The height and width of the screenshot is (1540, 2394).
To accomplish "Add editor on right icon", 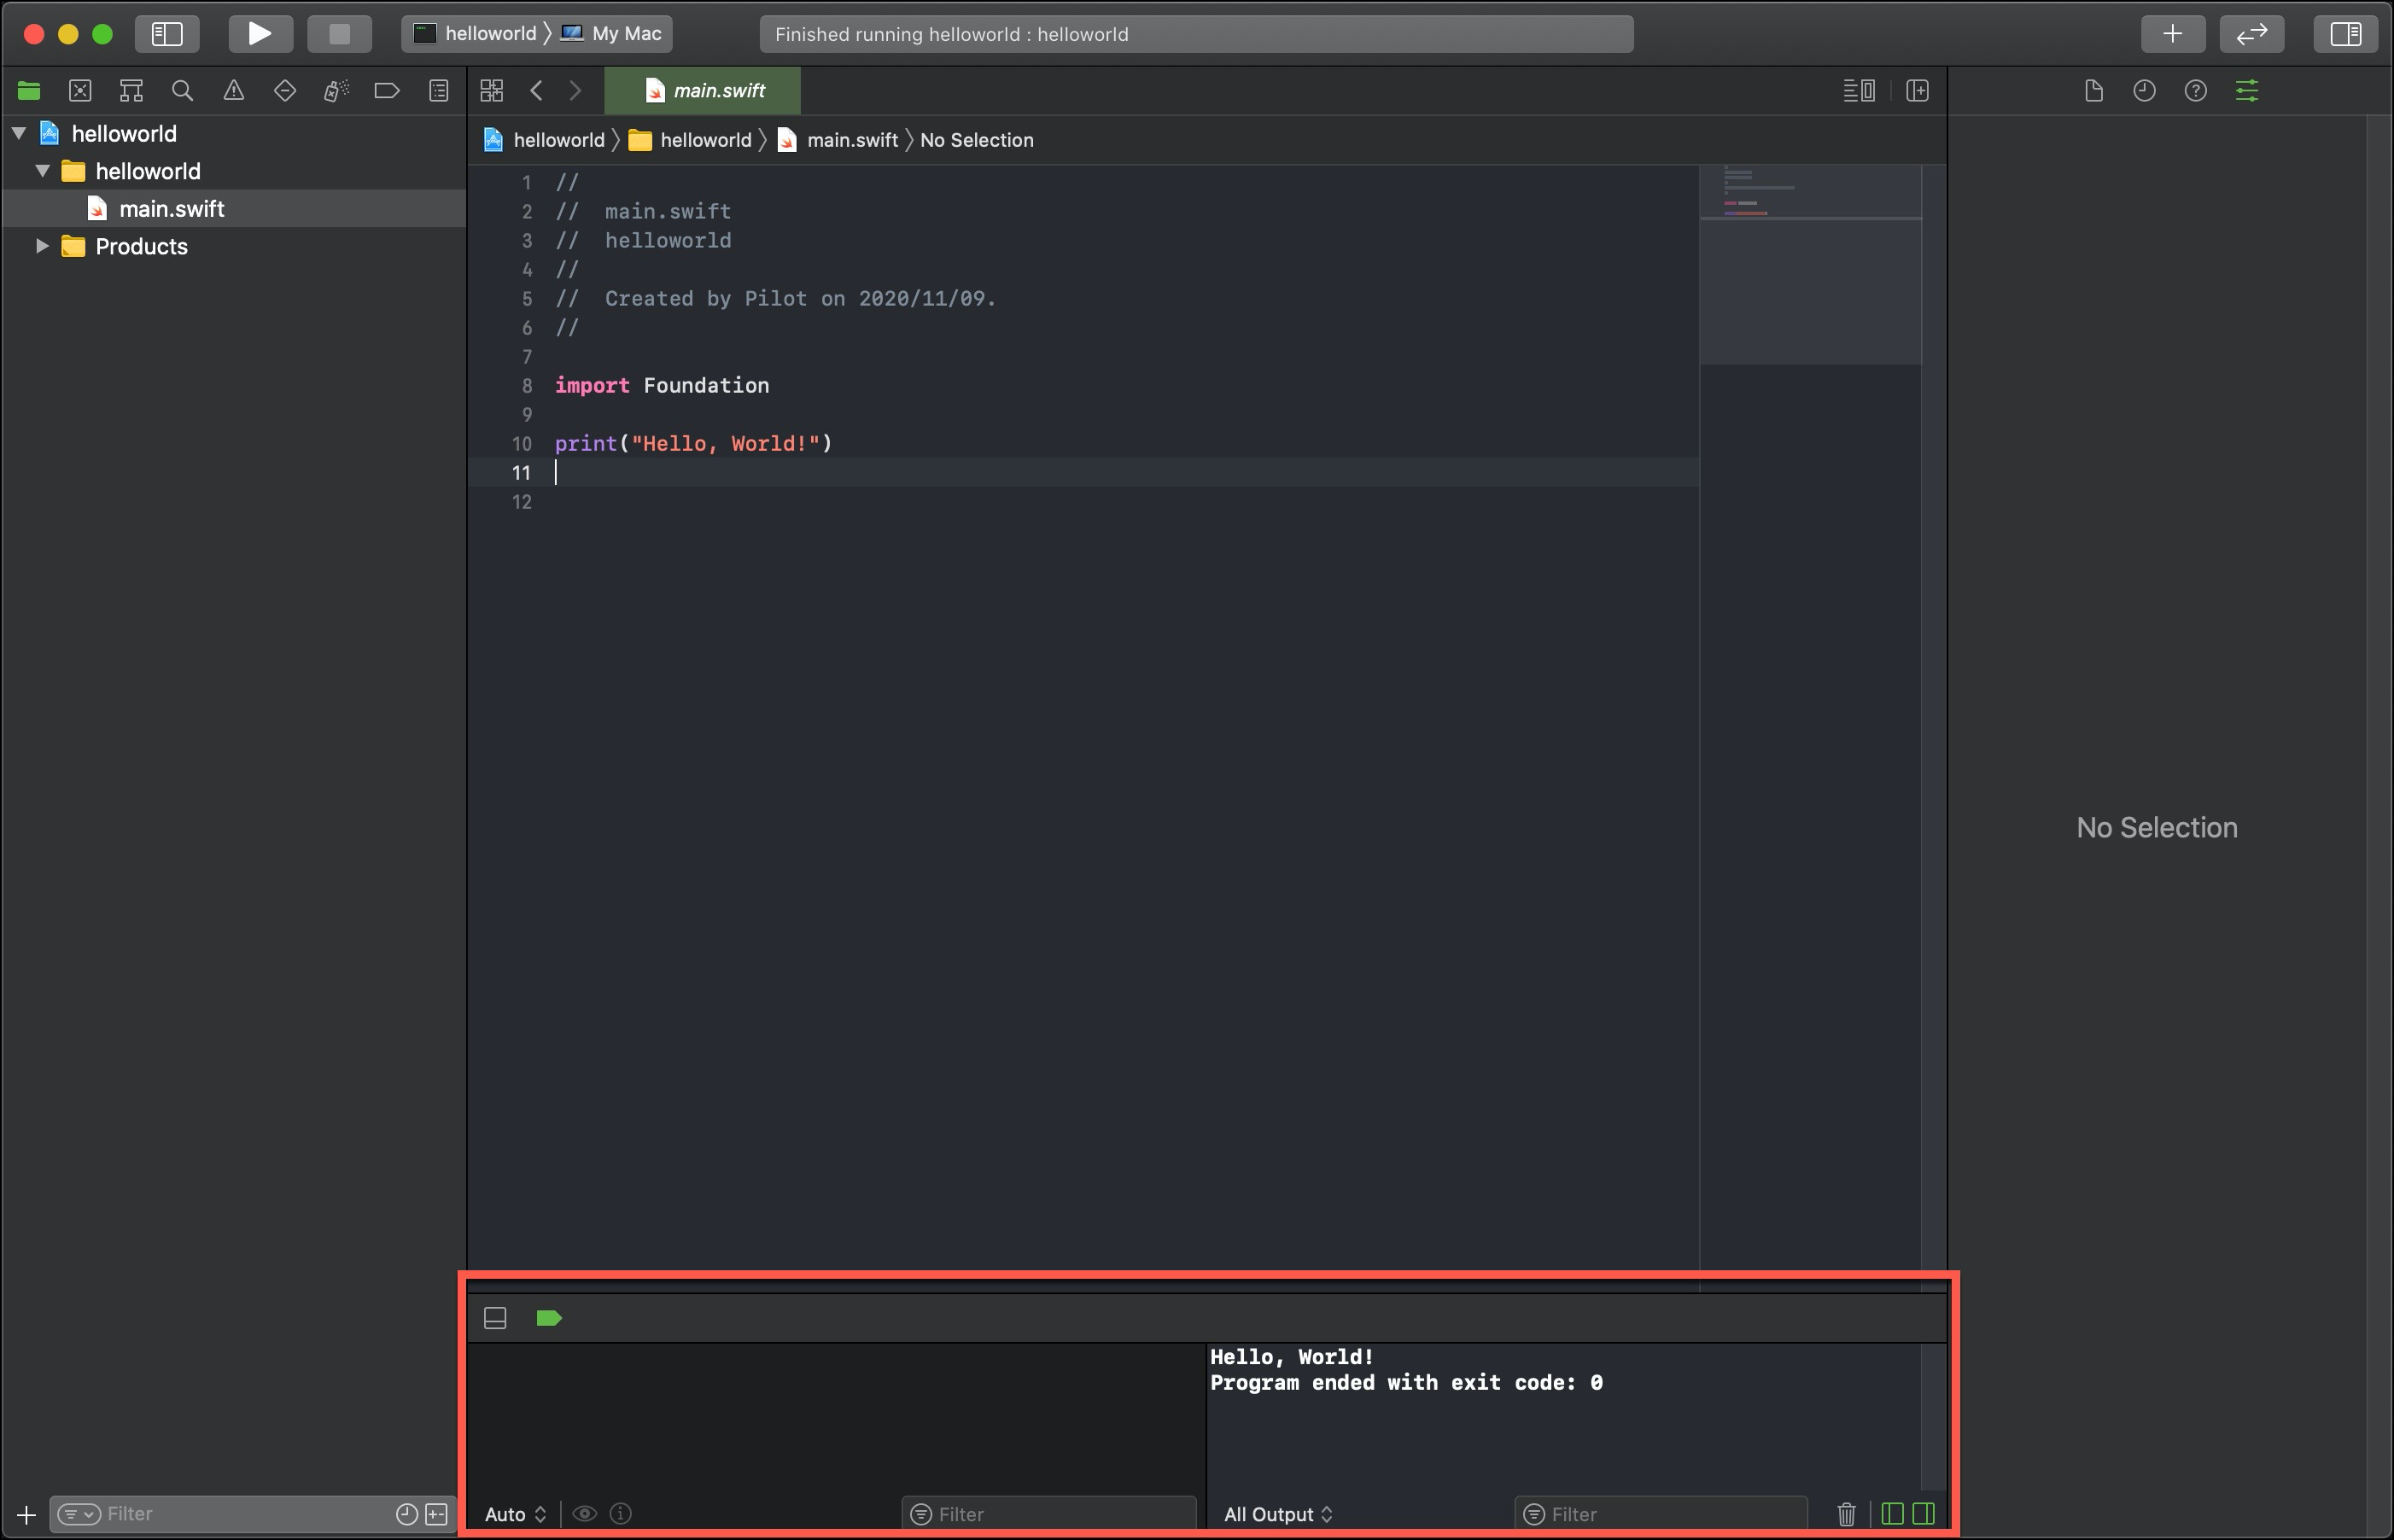I will point(1917,91).
